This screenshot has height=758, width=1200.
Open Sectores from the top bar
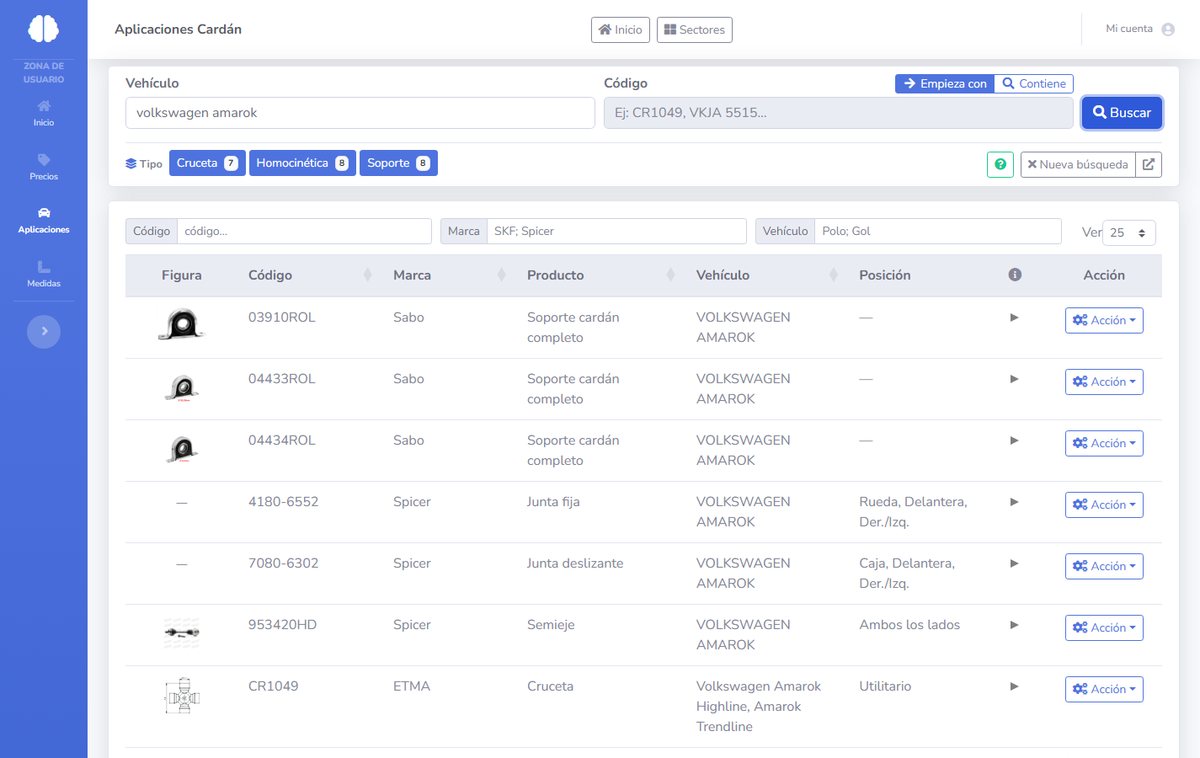point(694,30)
